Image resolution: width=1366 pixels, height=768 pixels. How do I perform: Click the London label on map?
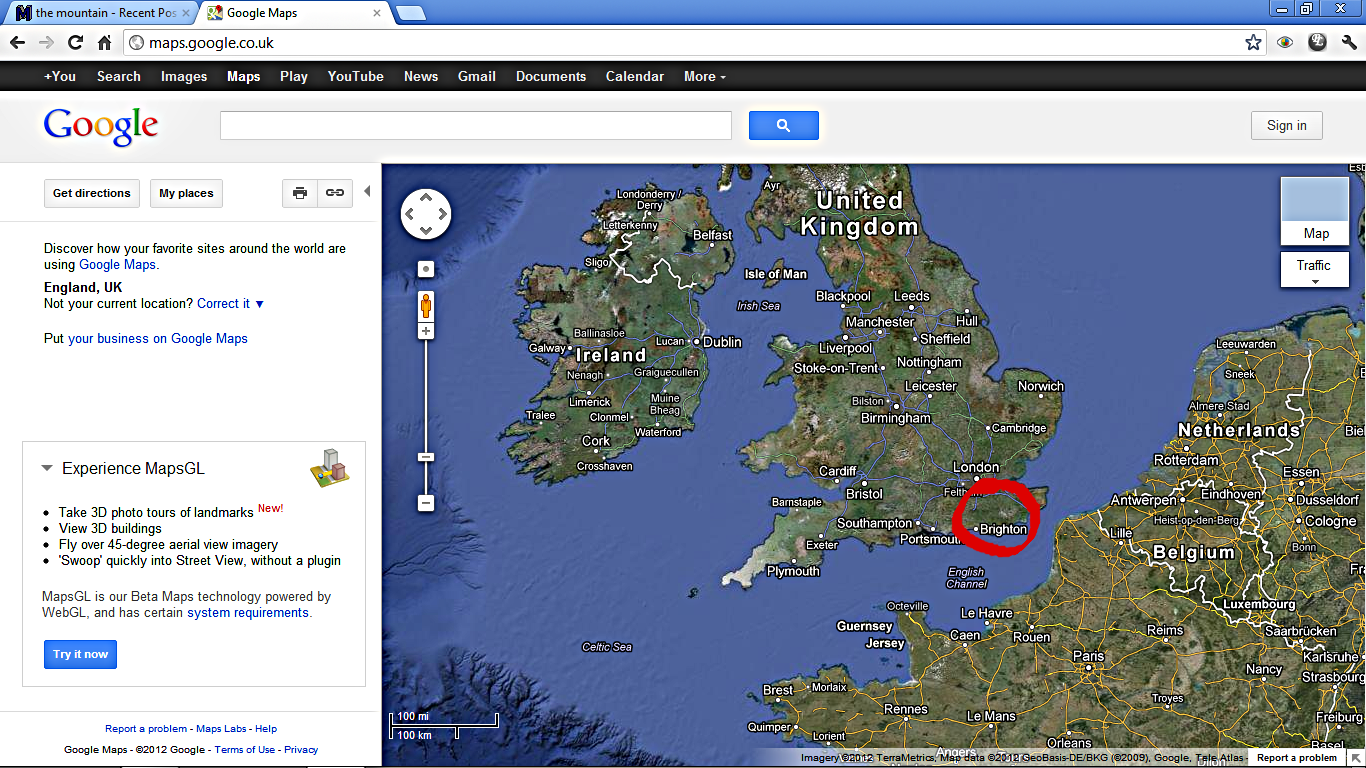(976, 467)
